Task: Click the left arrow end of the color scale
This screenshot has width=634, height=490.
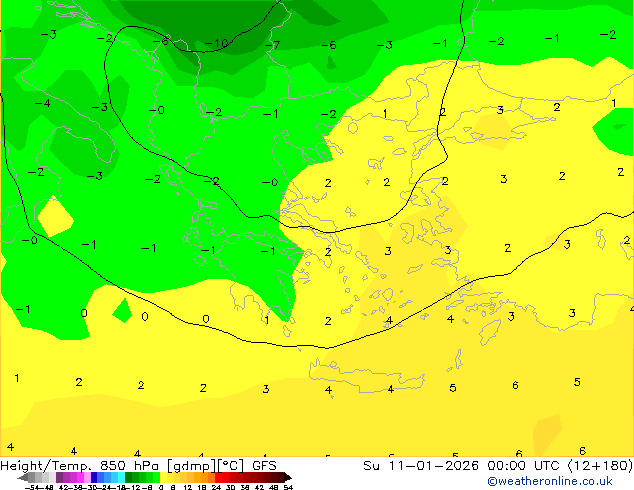Action: [23, 477]
